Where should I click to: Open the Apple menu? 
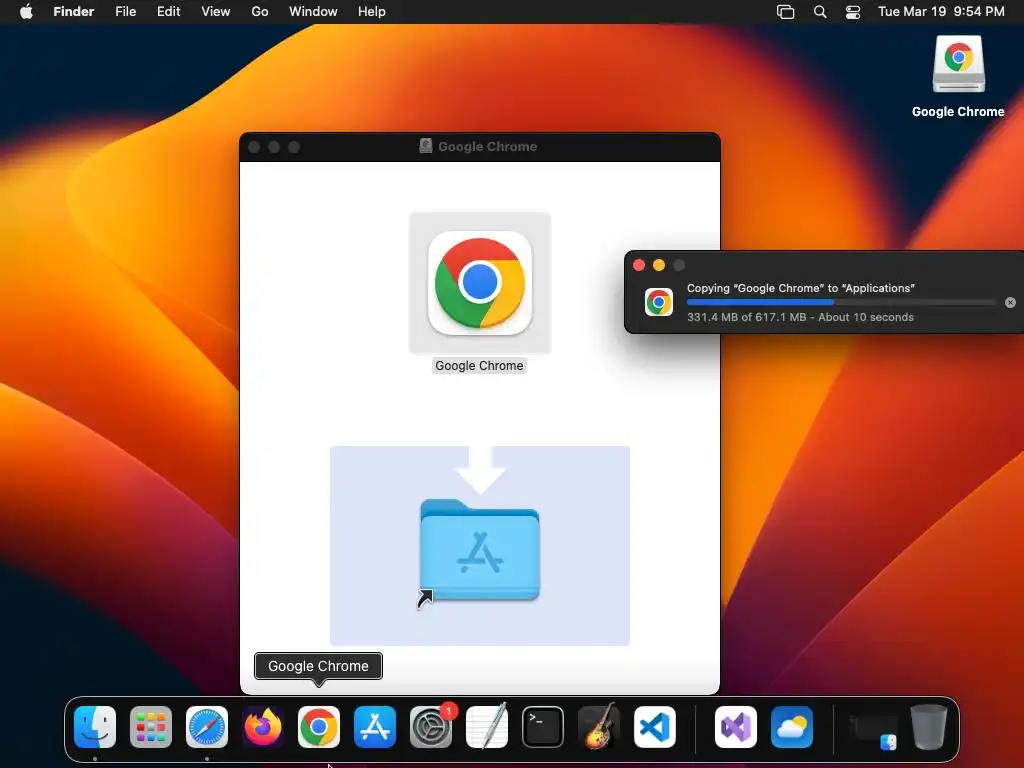click(26, 12)
